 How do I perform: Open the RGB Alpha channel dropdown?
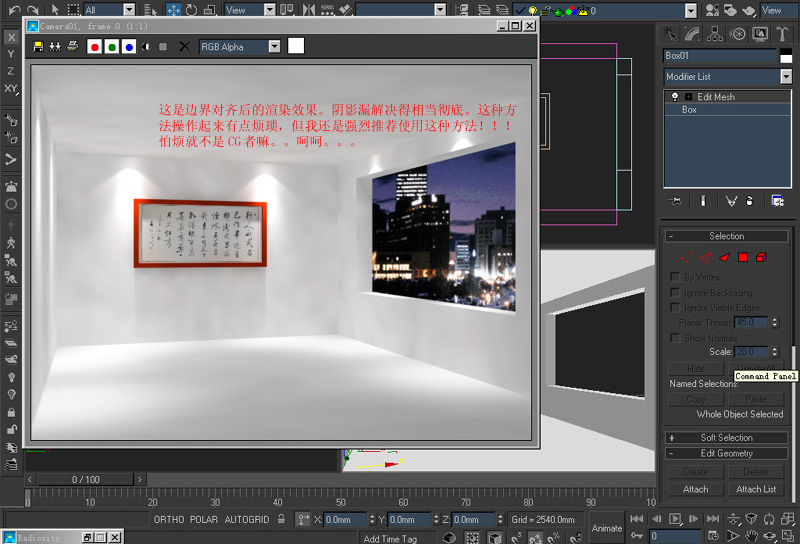[240, 46]
